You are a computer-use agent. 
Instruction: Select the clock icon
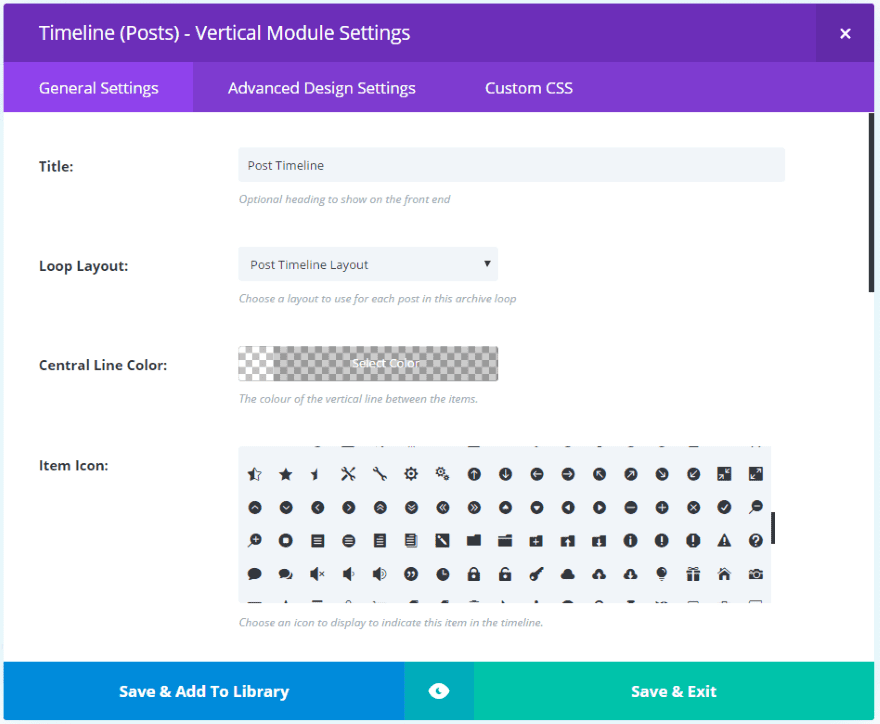point(443,574)
